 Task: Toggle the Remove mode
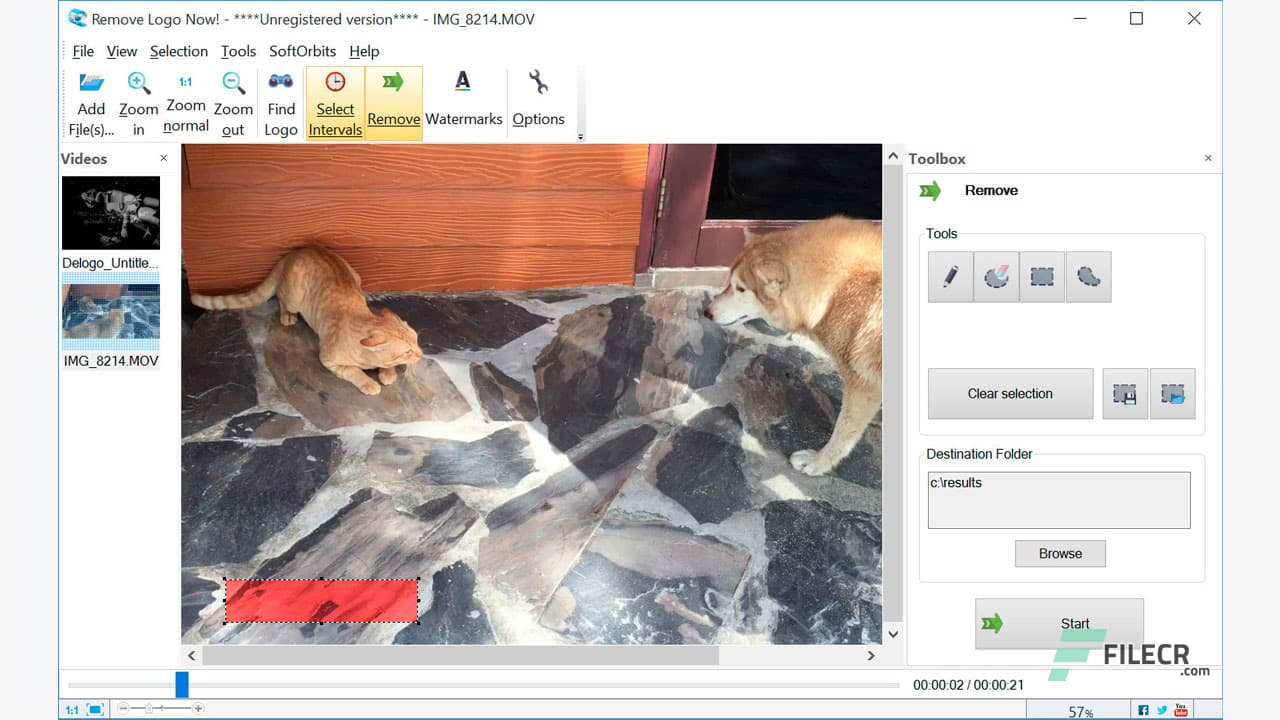(x=393, y=98)
